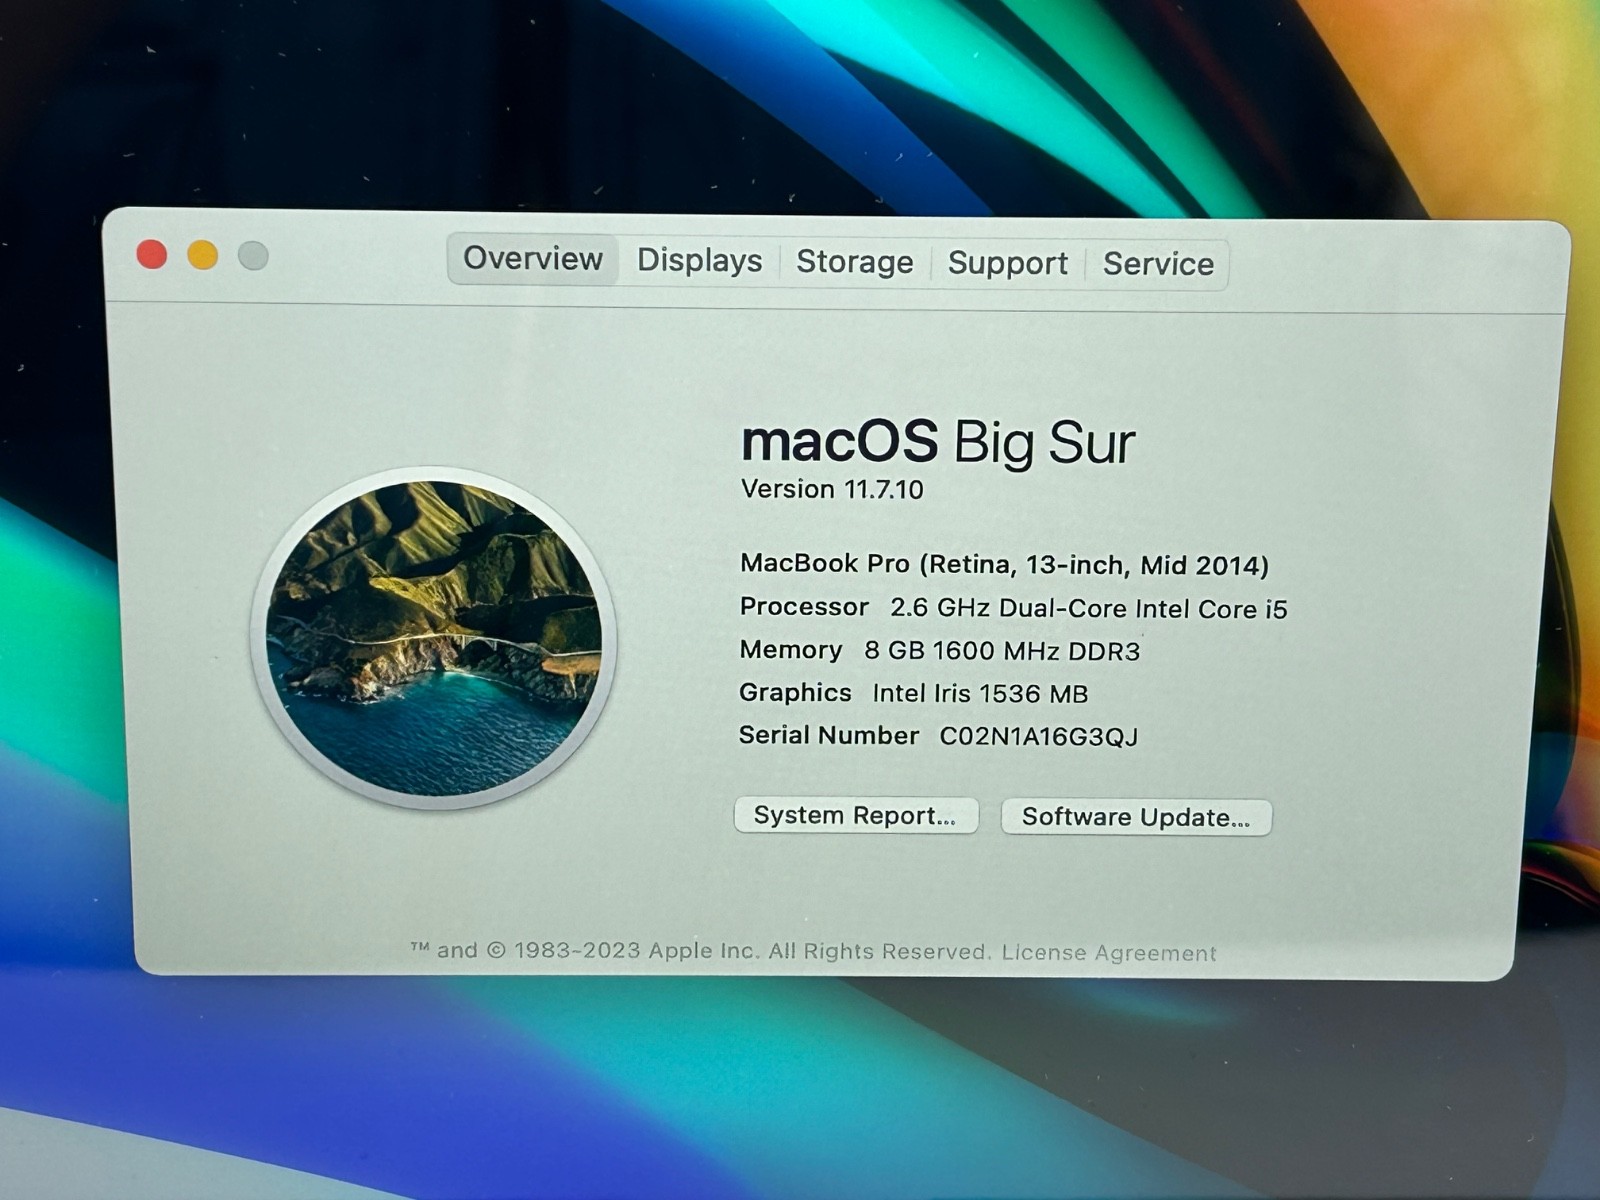Select the Support tab
This screenshot has height=1200, width=1600.
[x=1007, y=264]
